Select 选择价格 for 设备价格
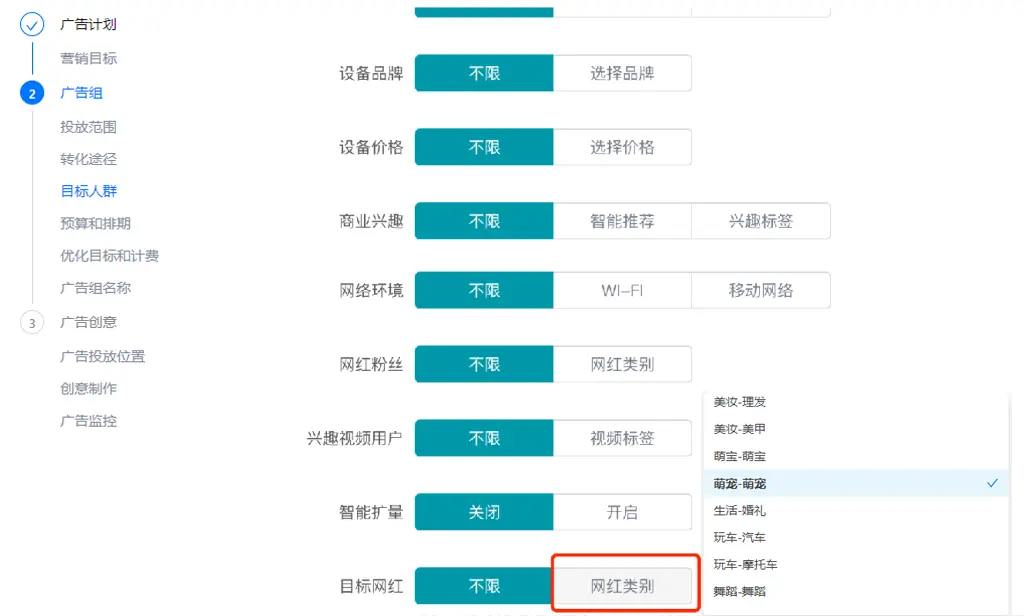Screen dimensions: 1024x616 622,147
